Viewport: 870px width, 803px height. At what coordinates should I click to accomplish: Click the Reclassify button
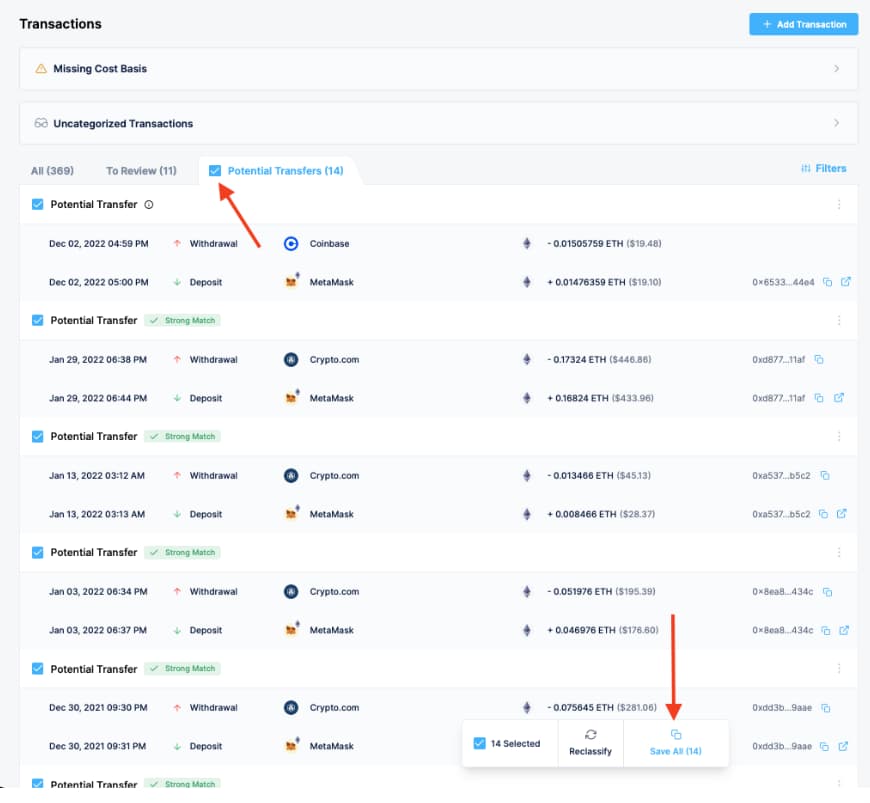point(590,744)
